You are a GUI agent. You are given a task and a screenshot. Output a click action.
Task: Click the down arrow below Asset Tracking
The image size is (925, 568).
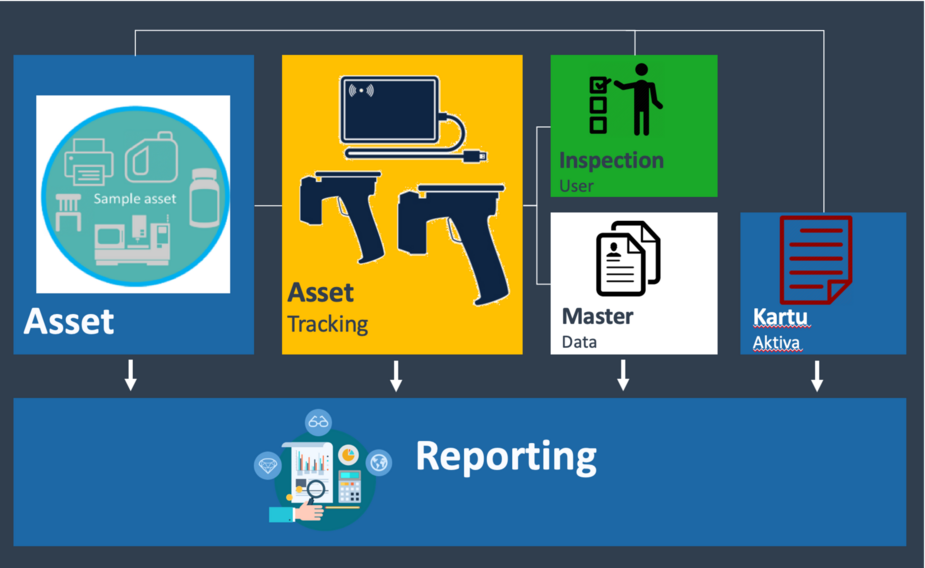[396, 375]
